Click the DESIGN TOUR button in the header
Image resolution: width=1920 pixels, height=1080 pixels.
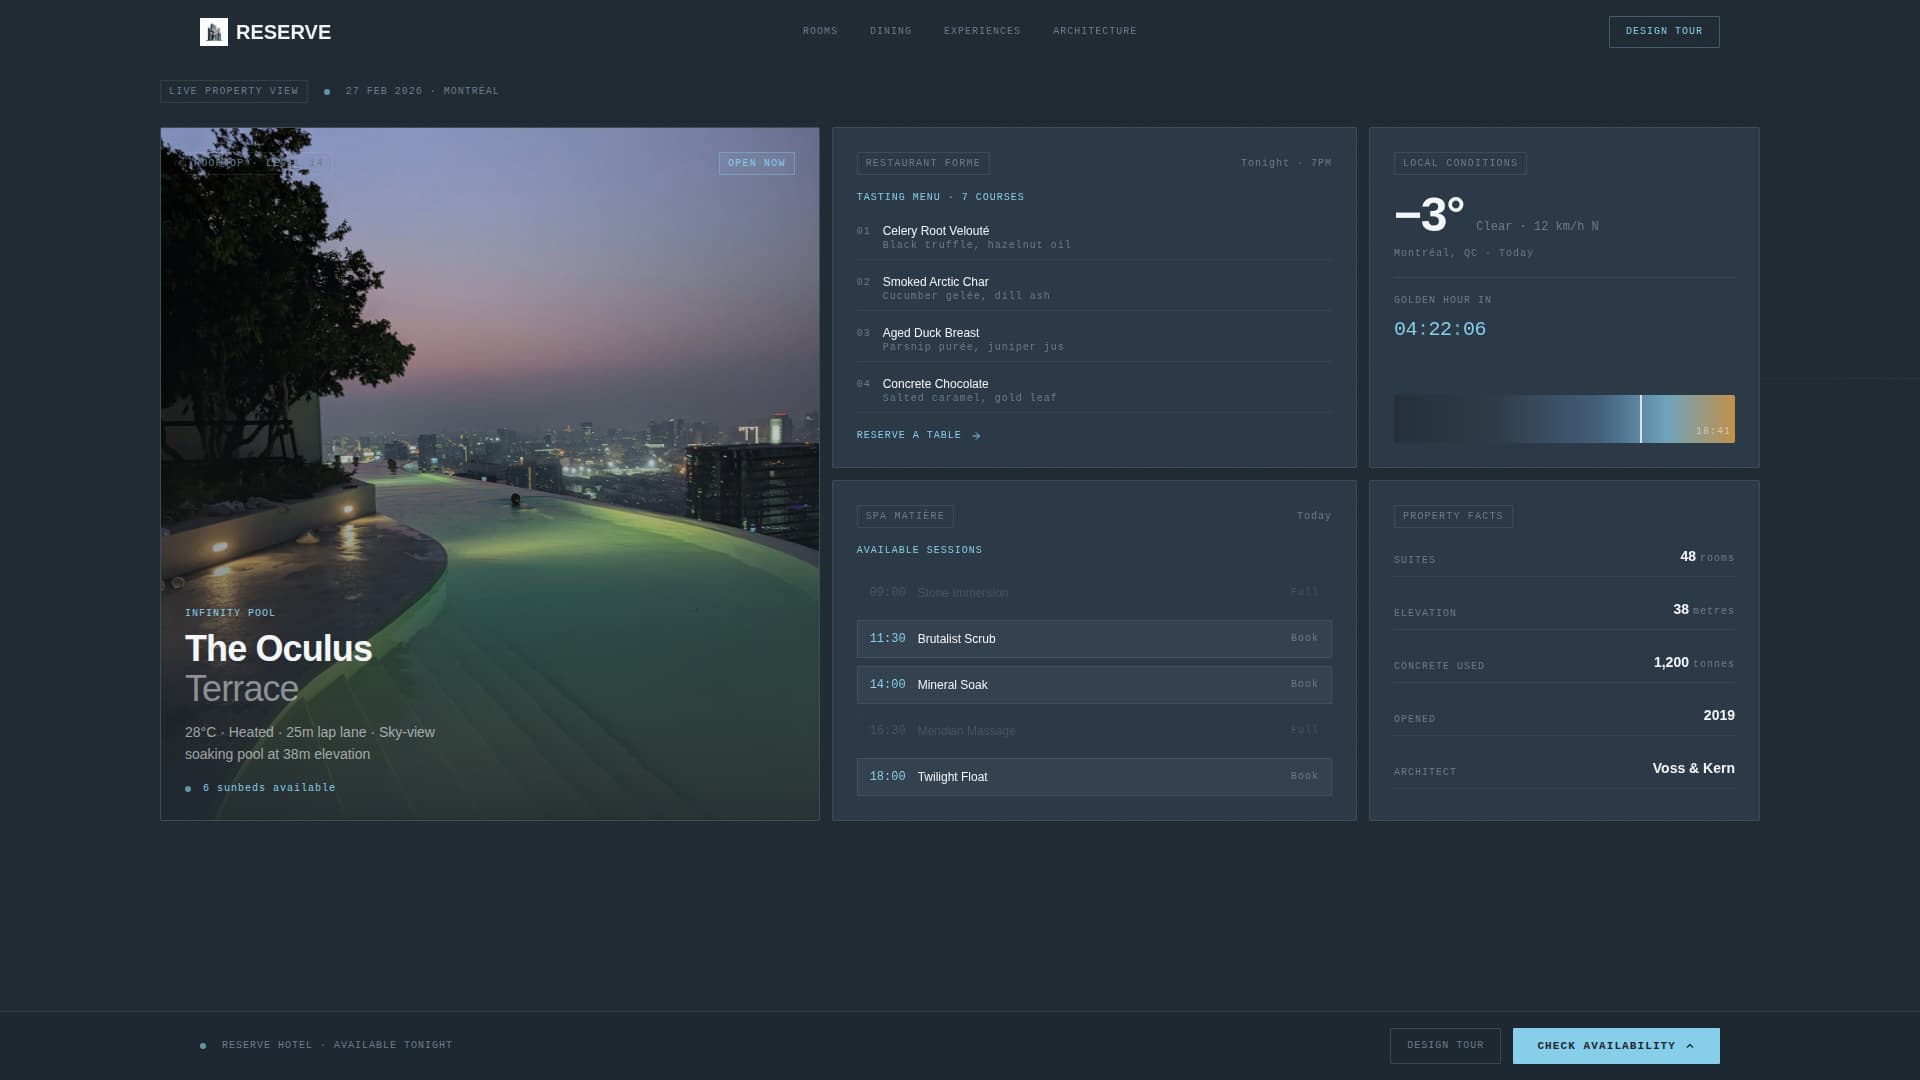pyautogui.click(x=1663, y=31)
